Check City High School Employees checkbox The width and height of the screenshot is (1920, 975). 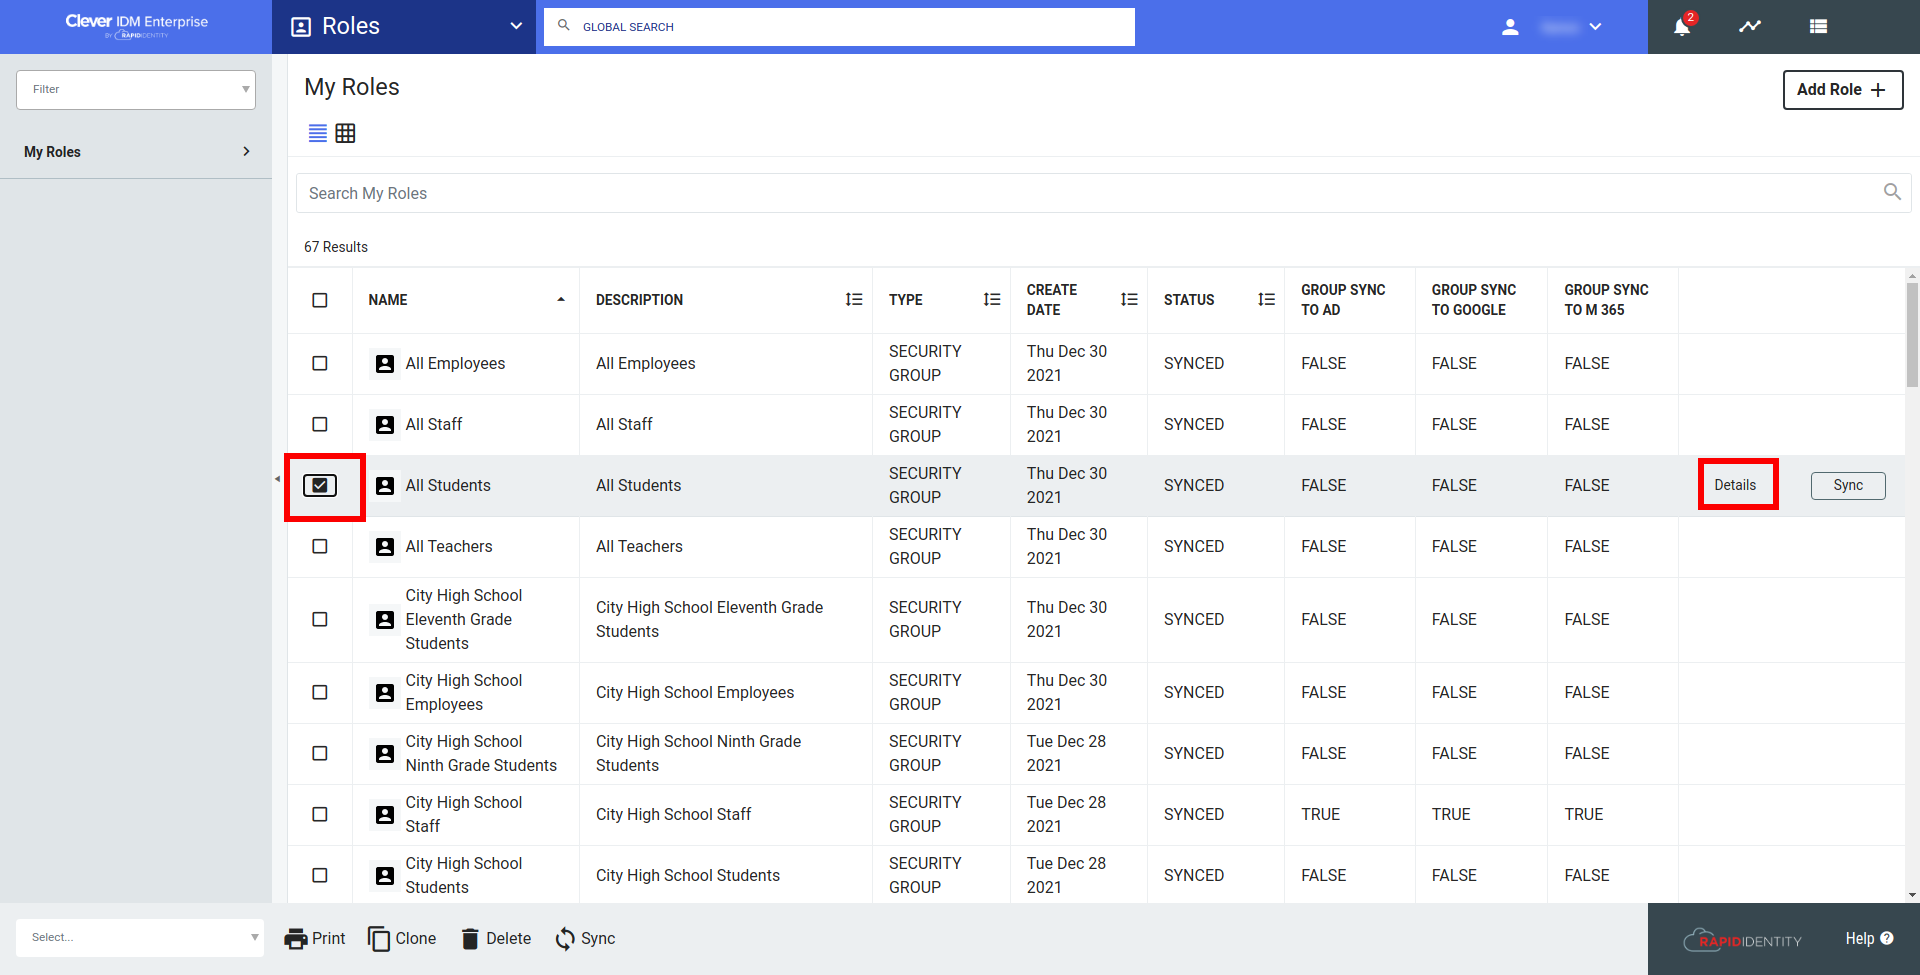click(320, 692)
